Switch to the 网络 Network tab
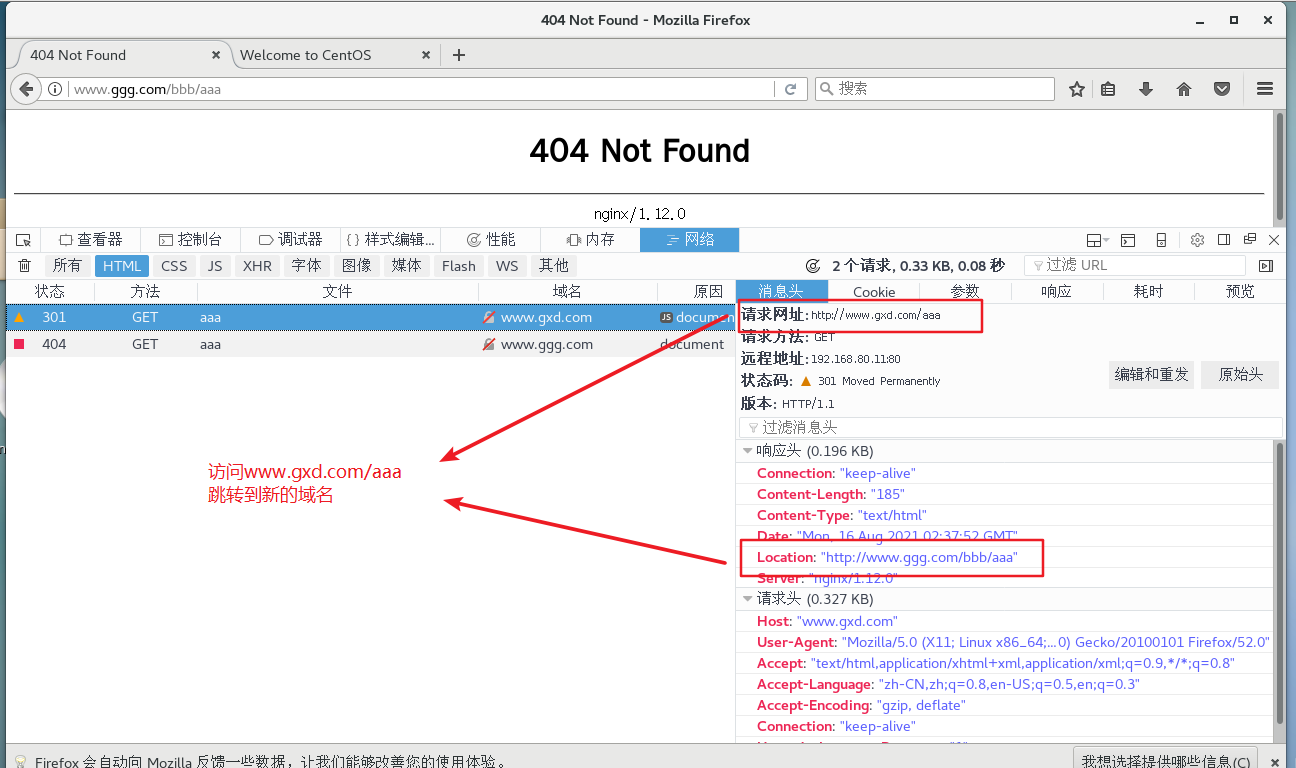The width and height of the screenshot is (1296, 768). coord(690,240)
